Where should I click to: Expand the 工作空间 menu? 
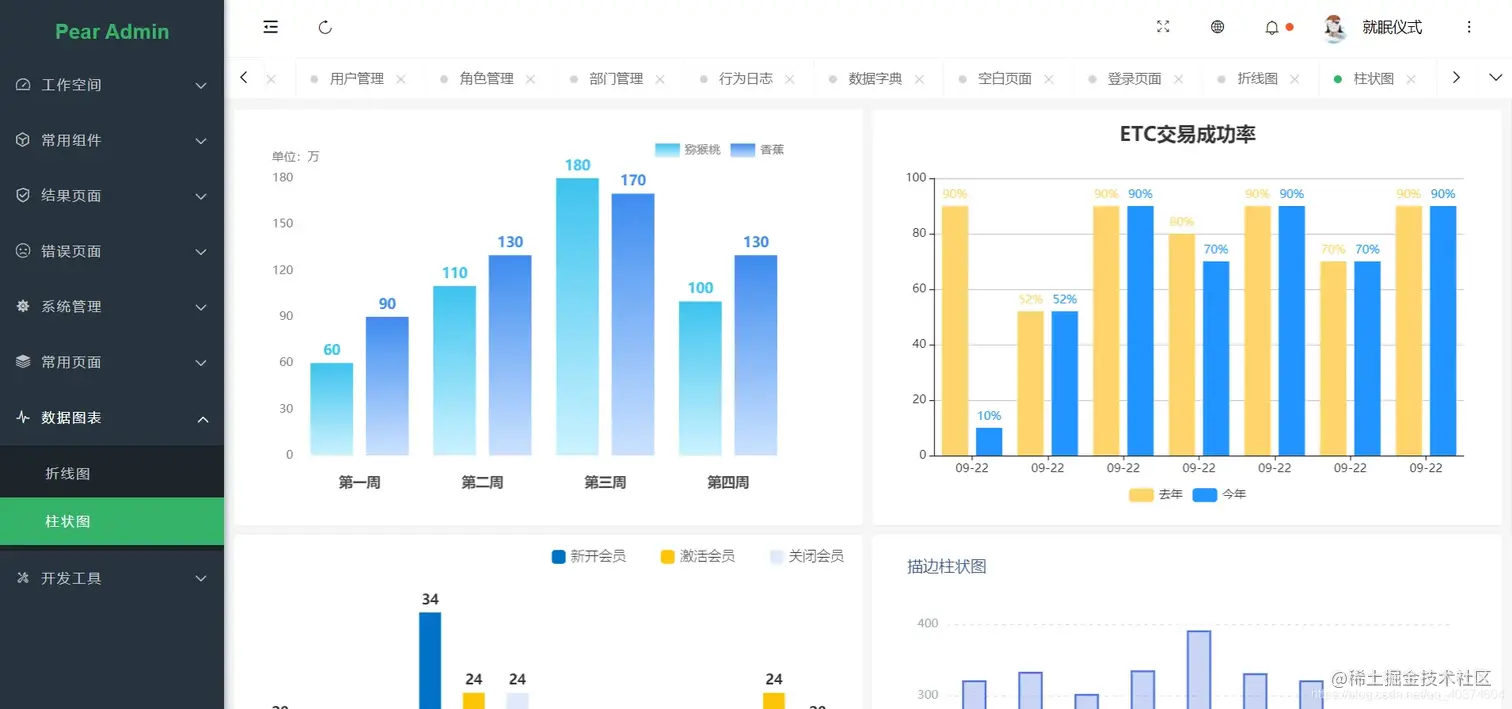(x=201, y=86)
